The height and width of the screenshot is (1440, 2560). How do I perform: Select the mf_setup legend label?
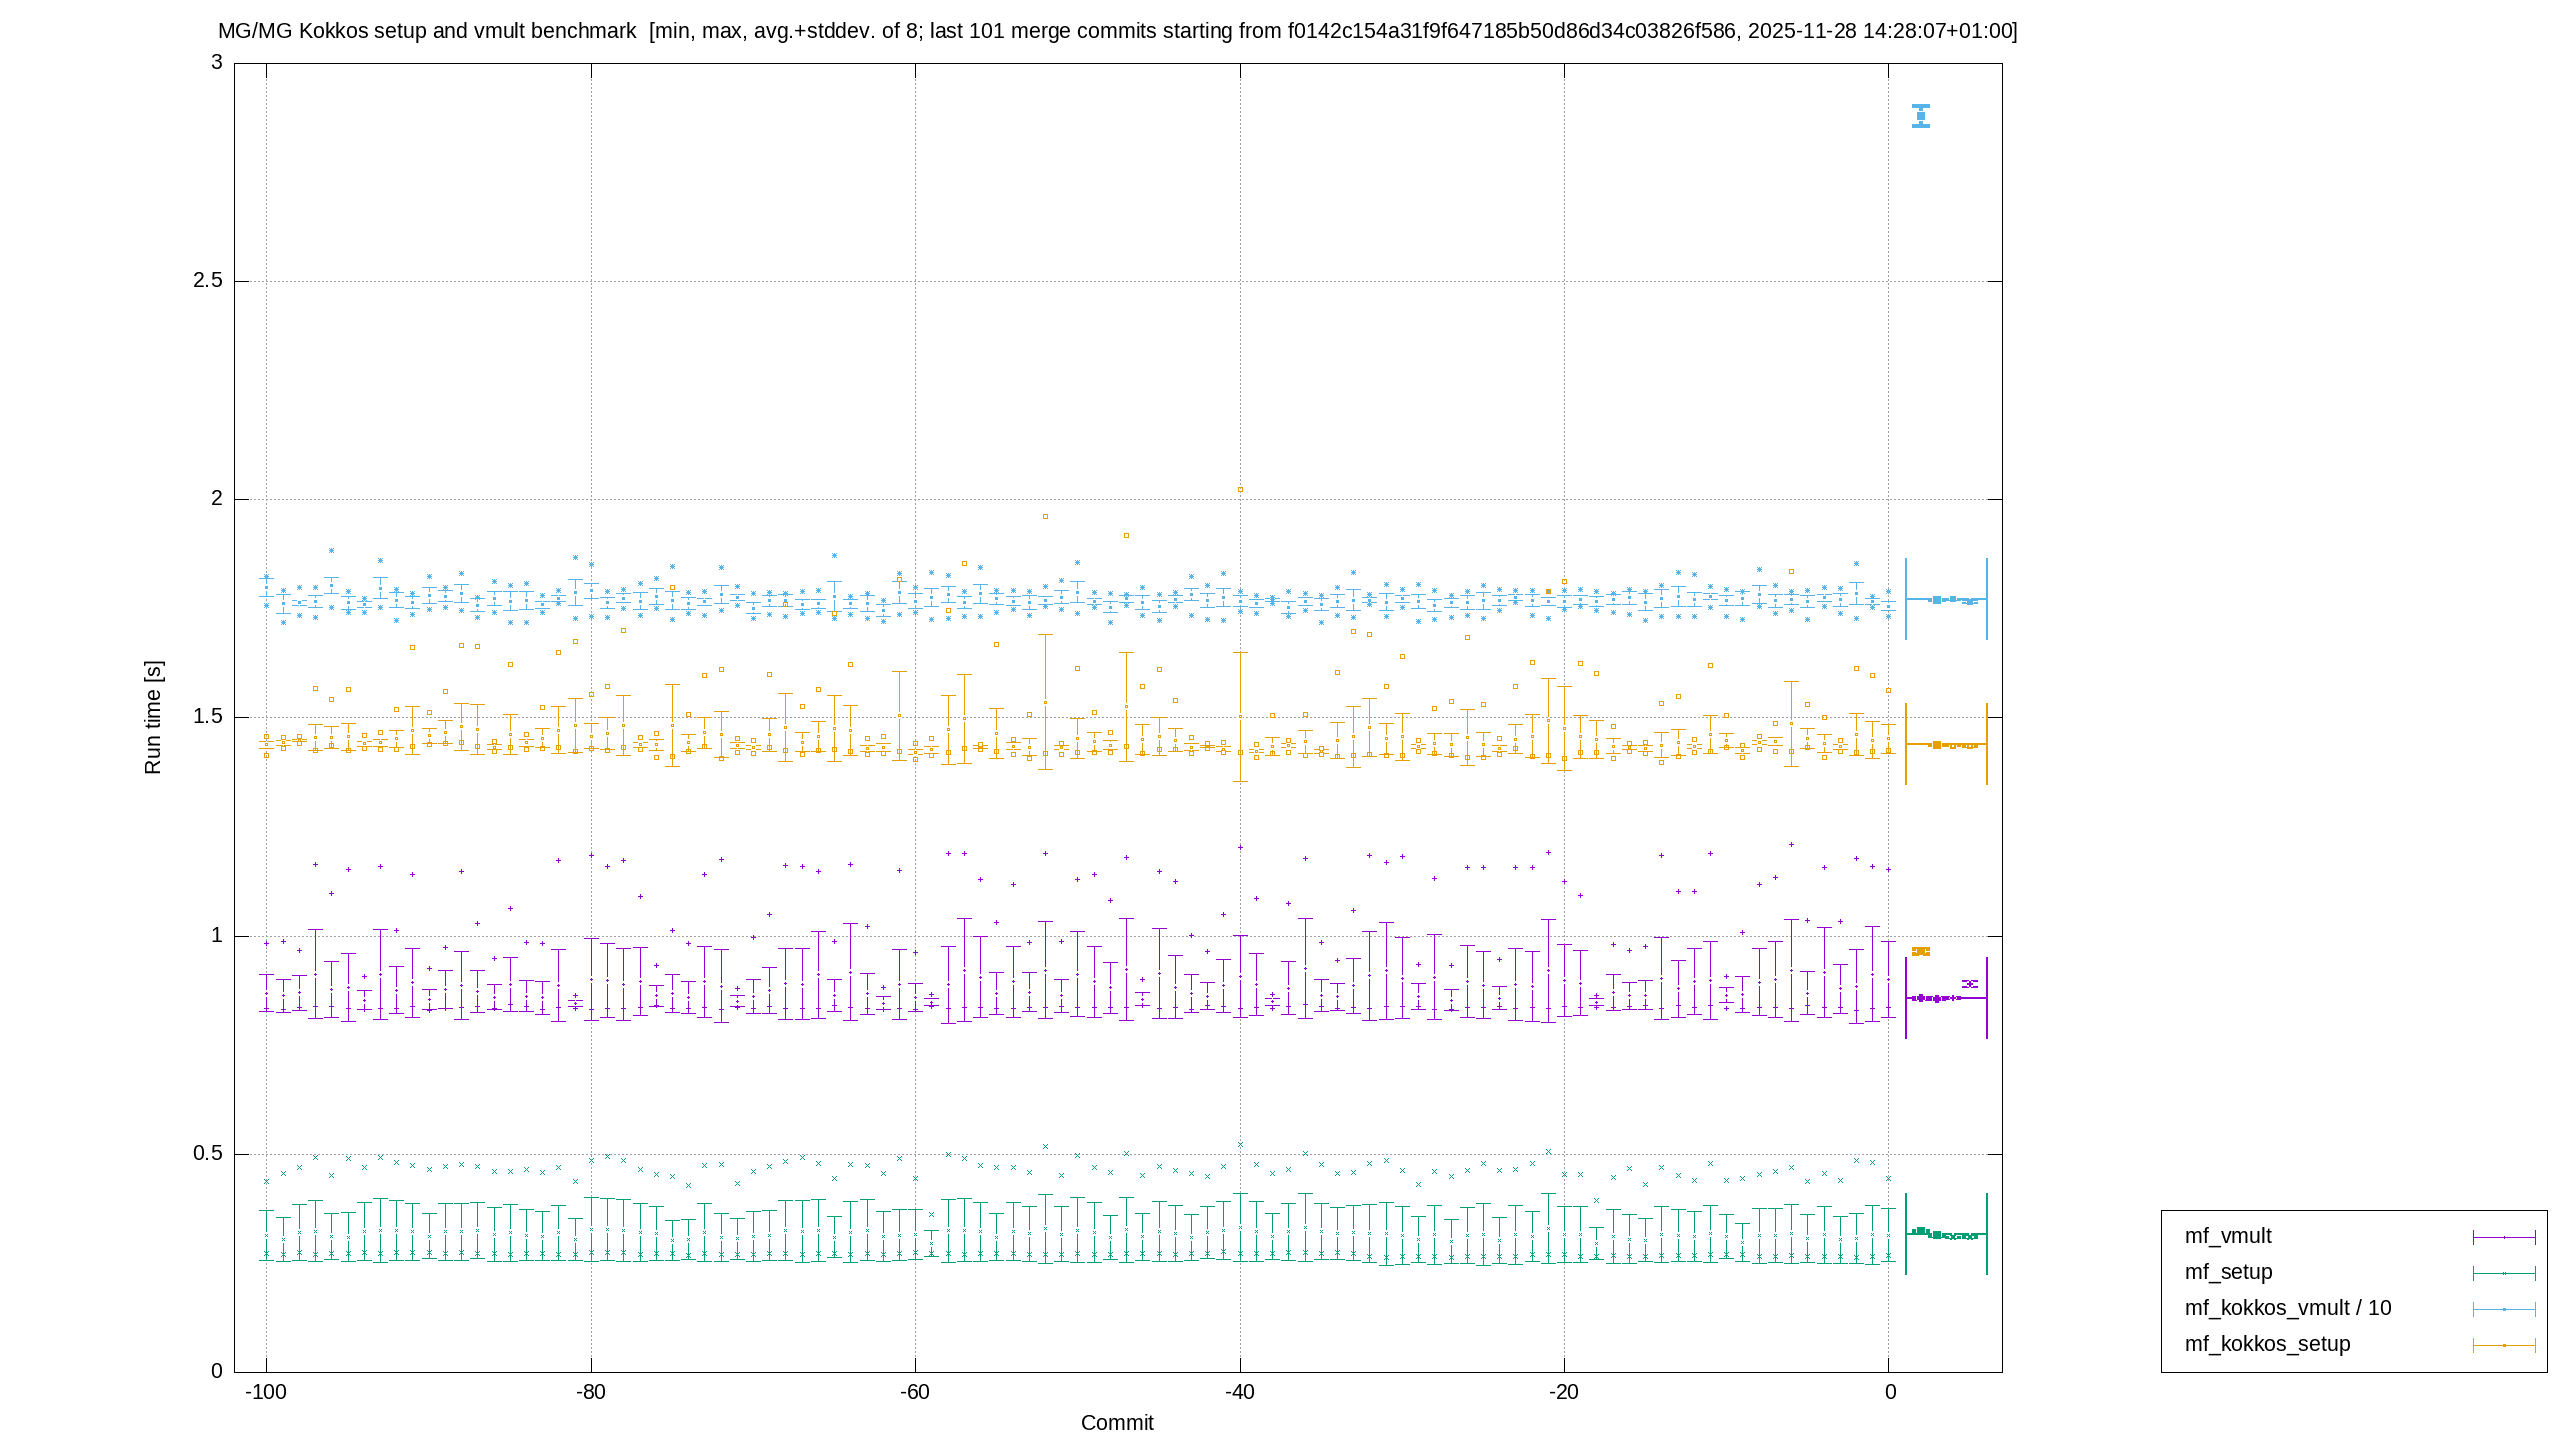tap(2229, 1272)
